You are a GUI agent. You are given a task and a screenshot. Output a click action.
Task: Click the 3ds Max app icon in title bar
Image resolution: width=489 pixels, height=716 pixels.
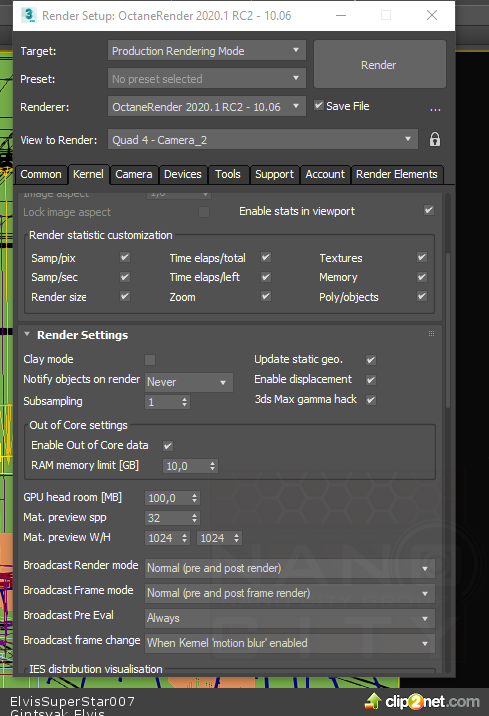pos(29,15)
